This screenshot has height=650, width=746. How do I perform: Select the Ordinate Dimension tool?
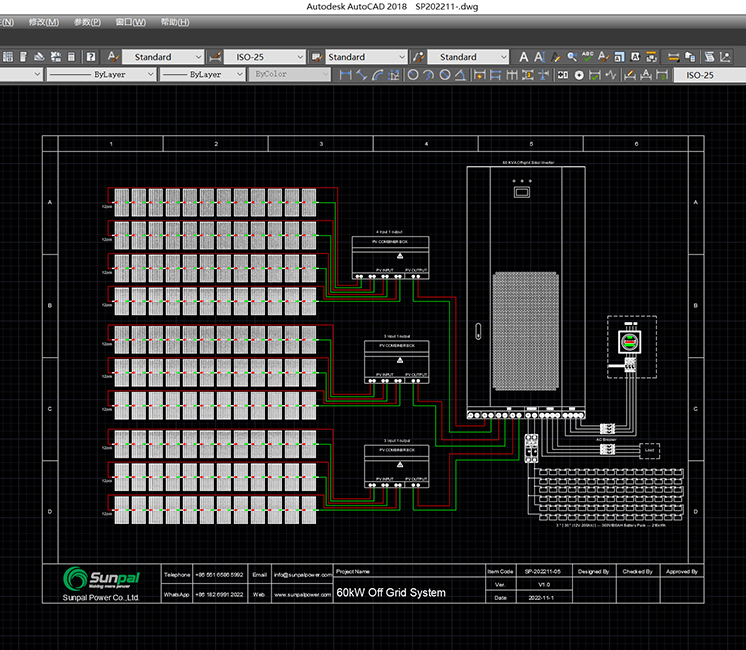point(394,75)
